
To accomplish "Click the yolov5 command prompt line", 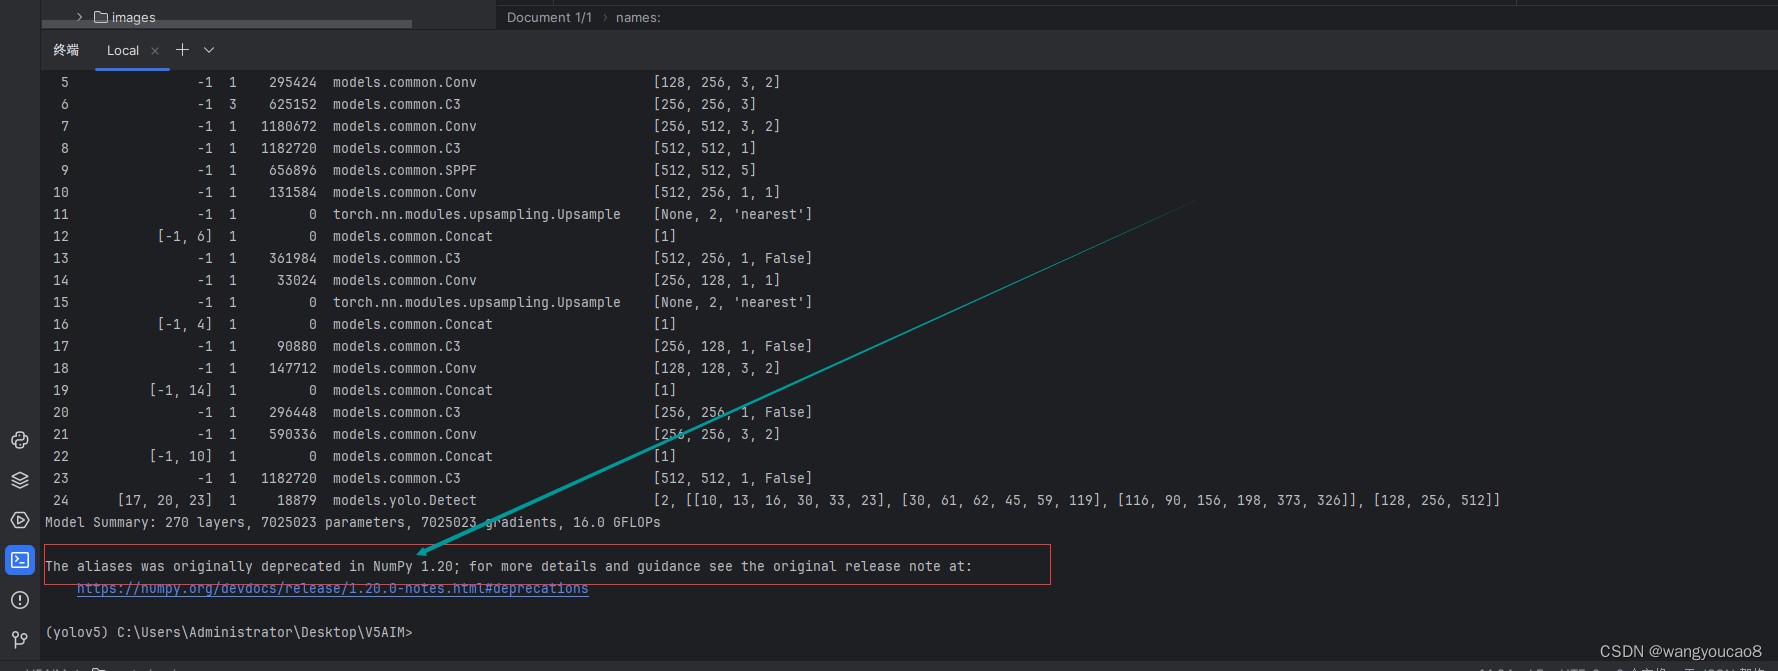I will [x=229, y=632].
